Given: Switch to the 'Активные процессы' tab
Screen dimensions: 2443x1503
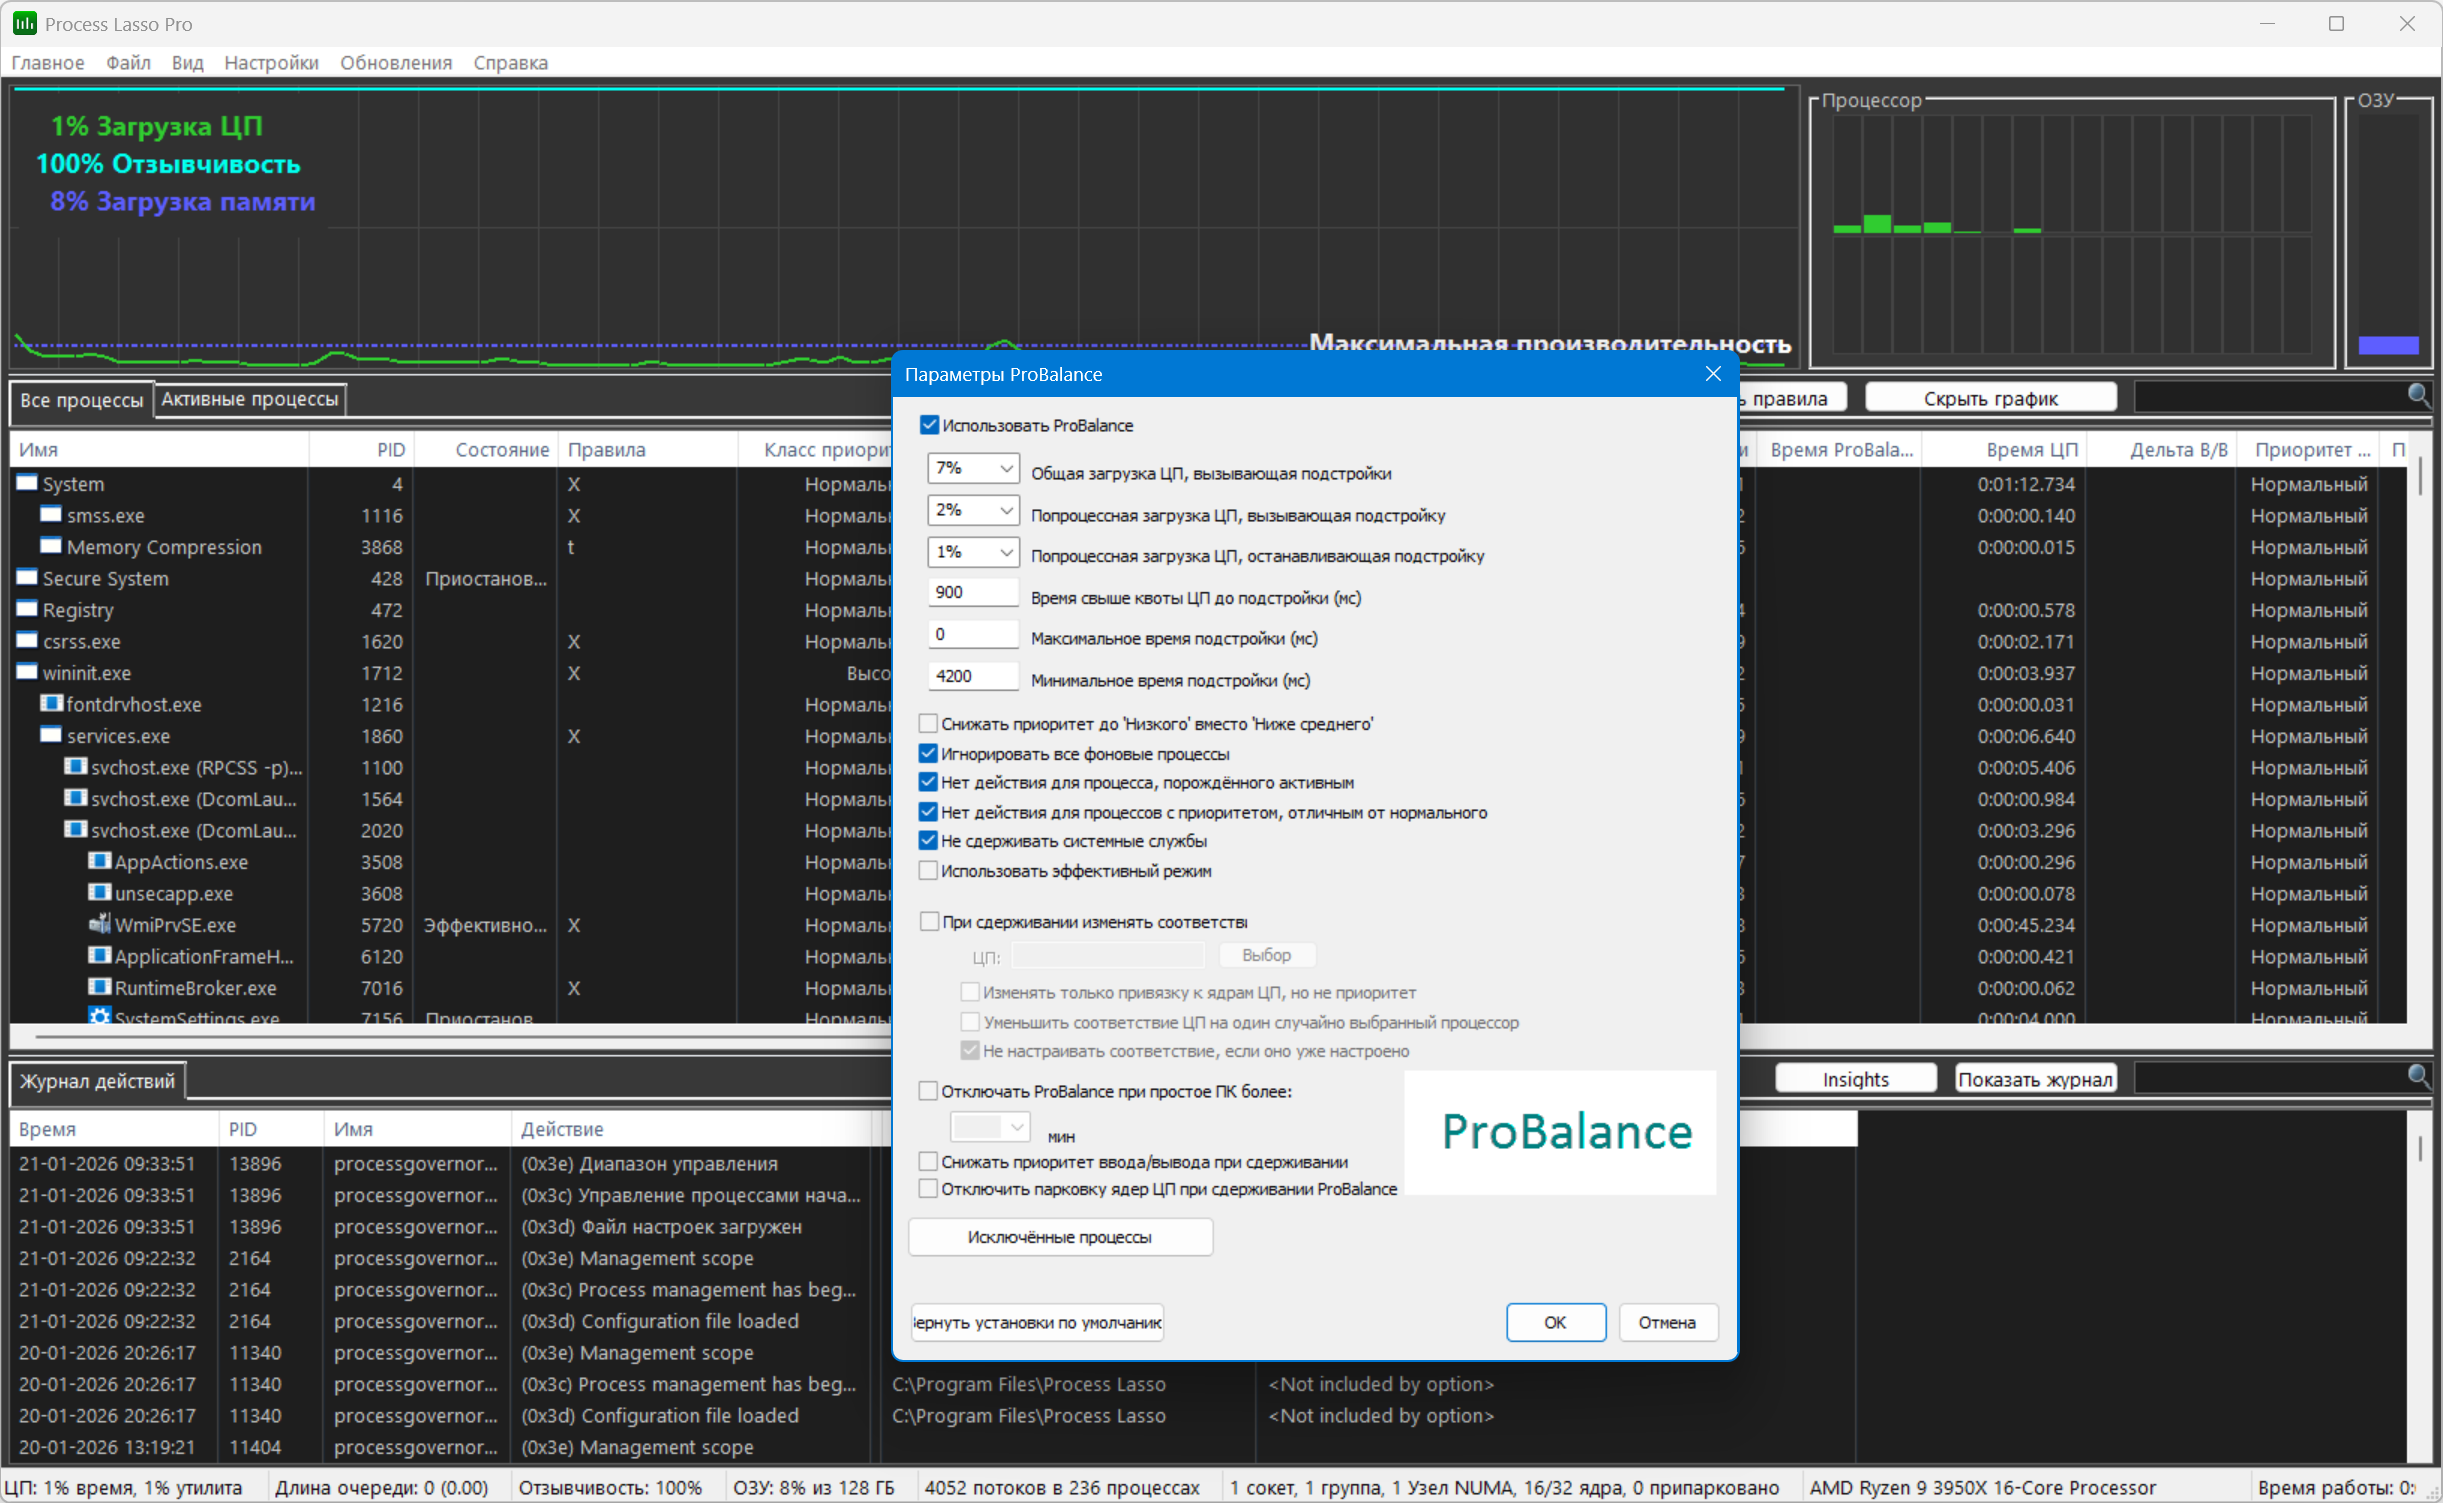Looking at the screenshot, I should [x=250, y=399].
